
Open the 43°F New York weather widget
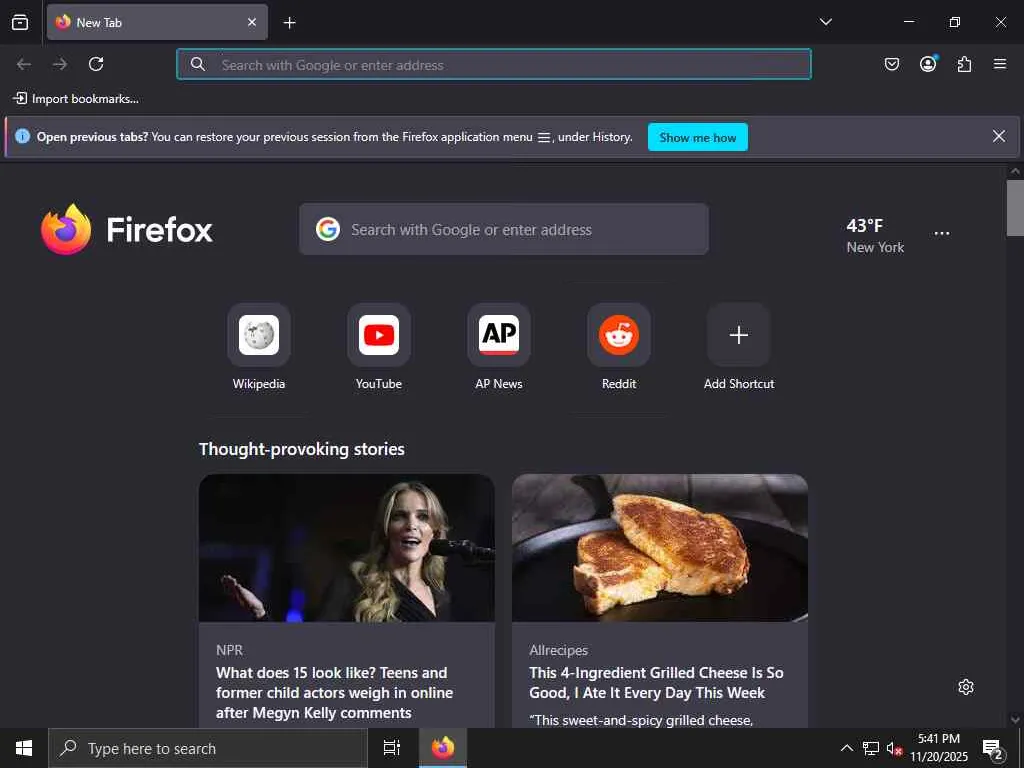tap(875, 236)
